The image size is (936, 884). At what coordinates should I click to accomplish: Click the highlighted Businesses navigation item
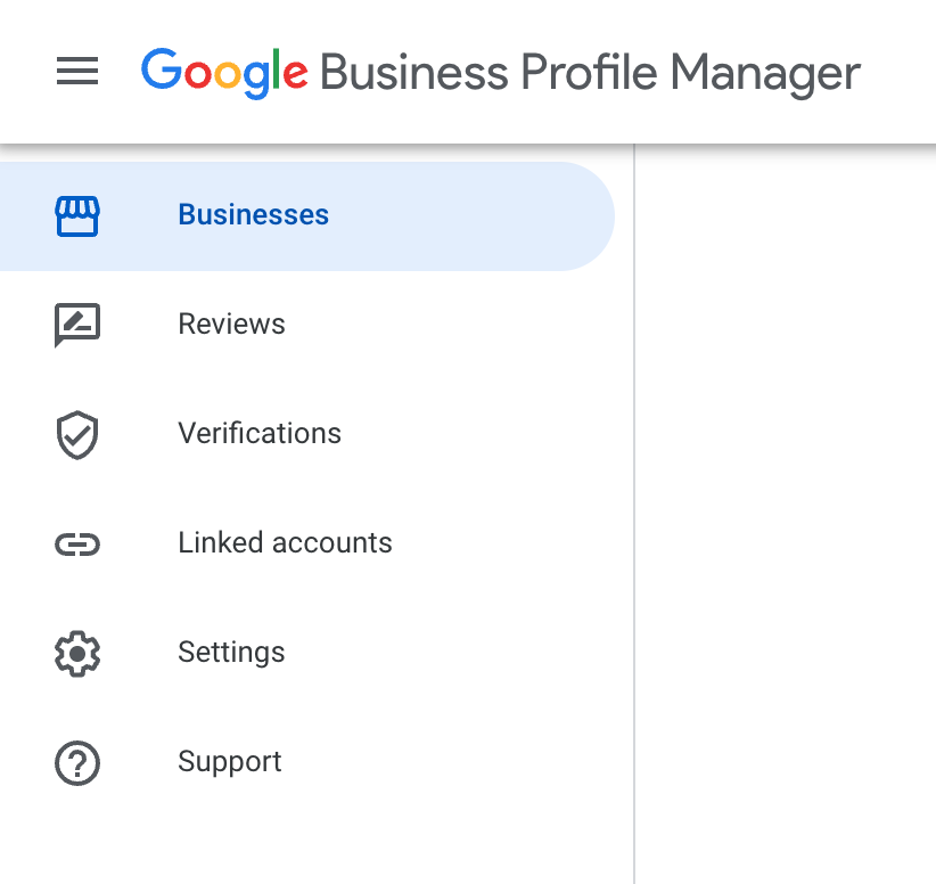(x=252, y=215)
